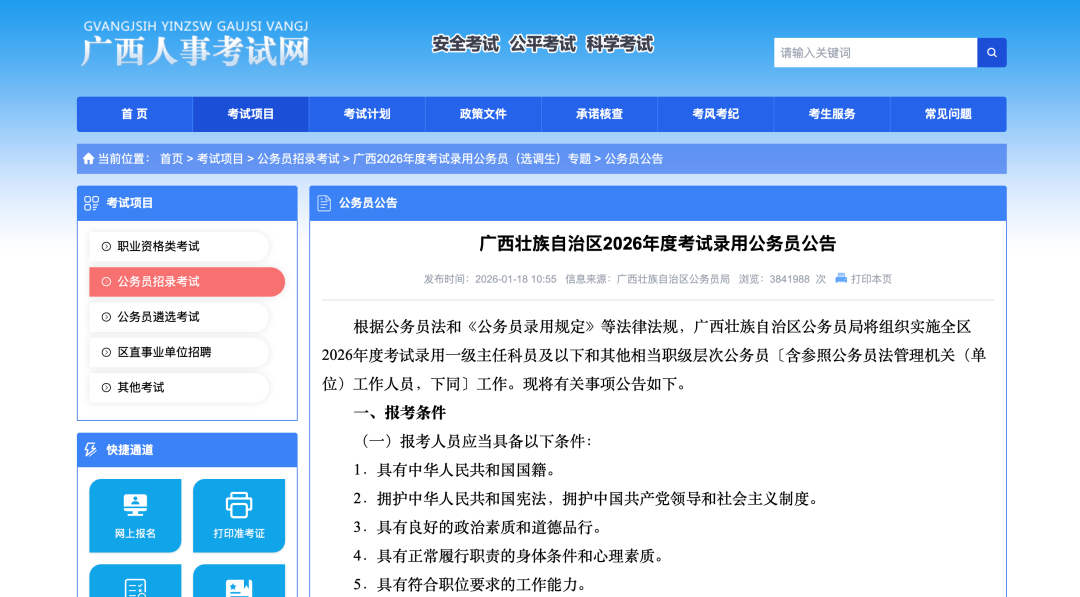1080x597 pixels.
Task: Choose 其他考试 in sidebar list
Action: coord(140,387)
